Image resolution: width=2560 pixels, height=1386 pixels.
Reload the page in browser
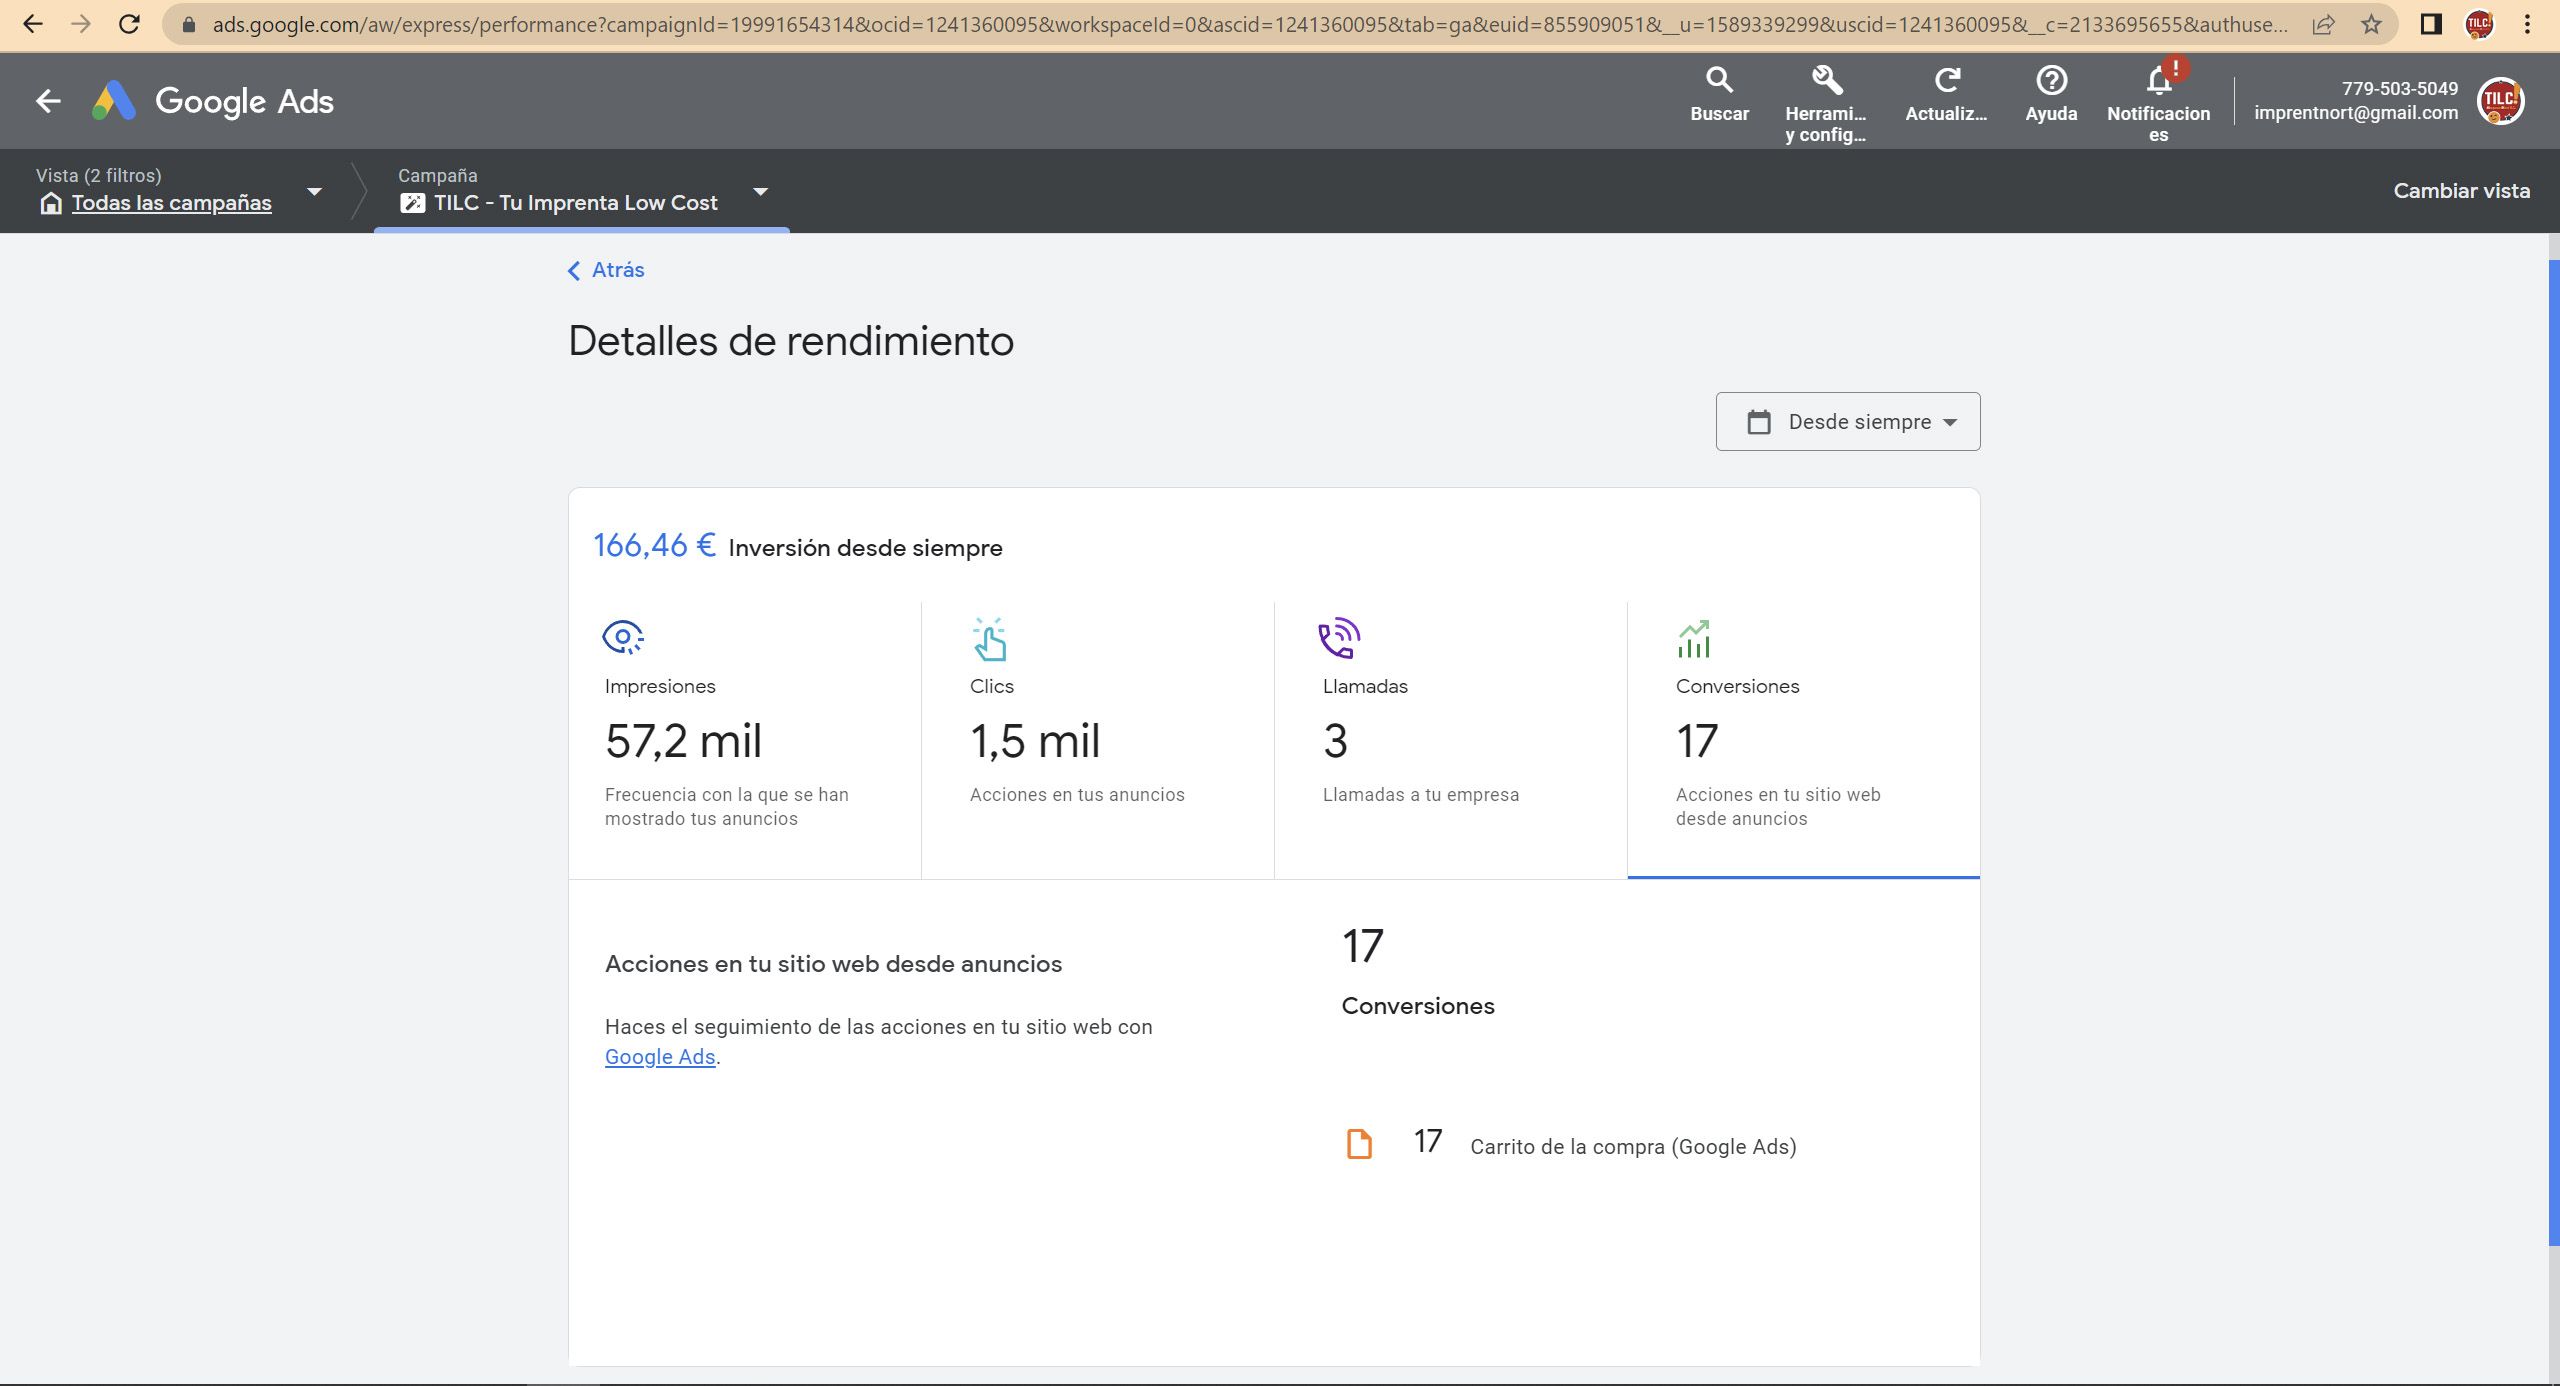(x=129, y=24)
